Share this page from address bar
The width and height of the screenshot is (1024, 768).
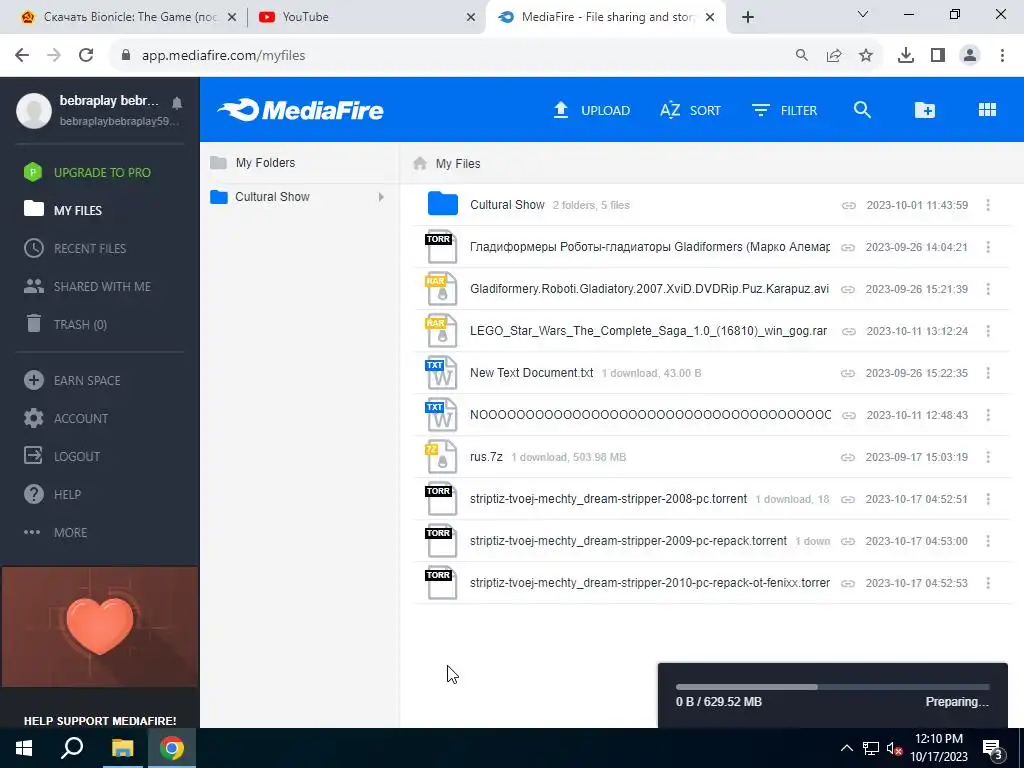pos(834,56)
